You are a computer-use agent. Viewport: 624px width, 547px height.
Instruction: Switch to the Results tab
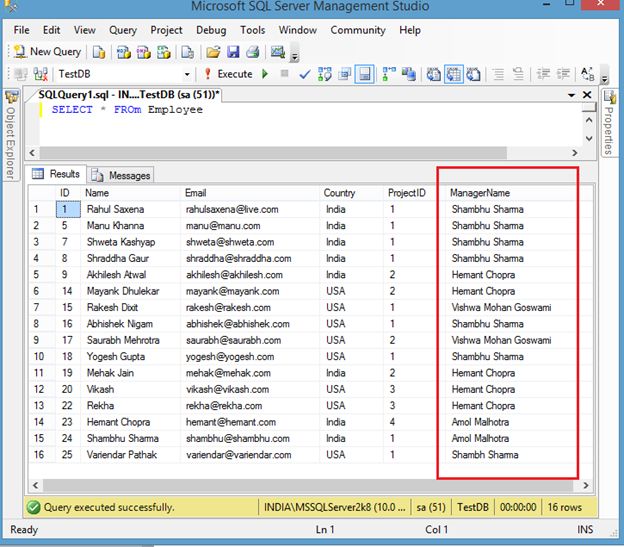[56, 174]
